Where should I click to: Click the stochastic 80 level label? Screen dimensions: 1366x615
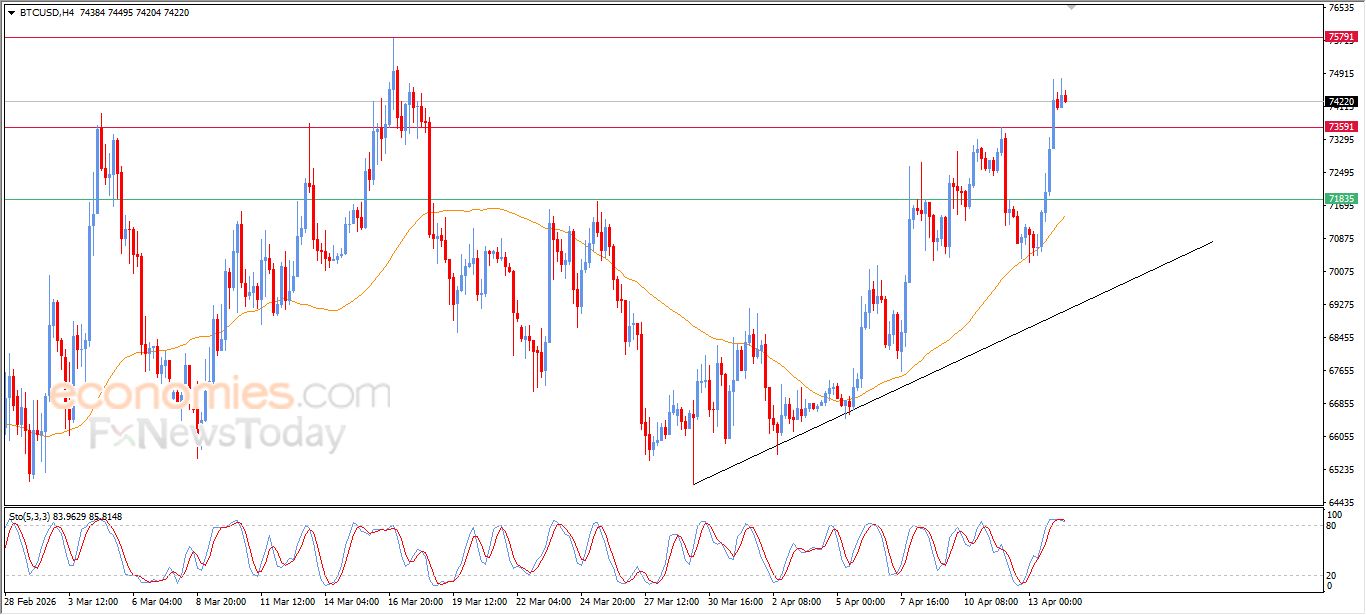click(1332, 525)
